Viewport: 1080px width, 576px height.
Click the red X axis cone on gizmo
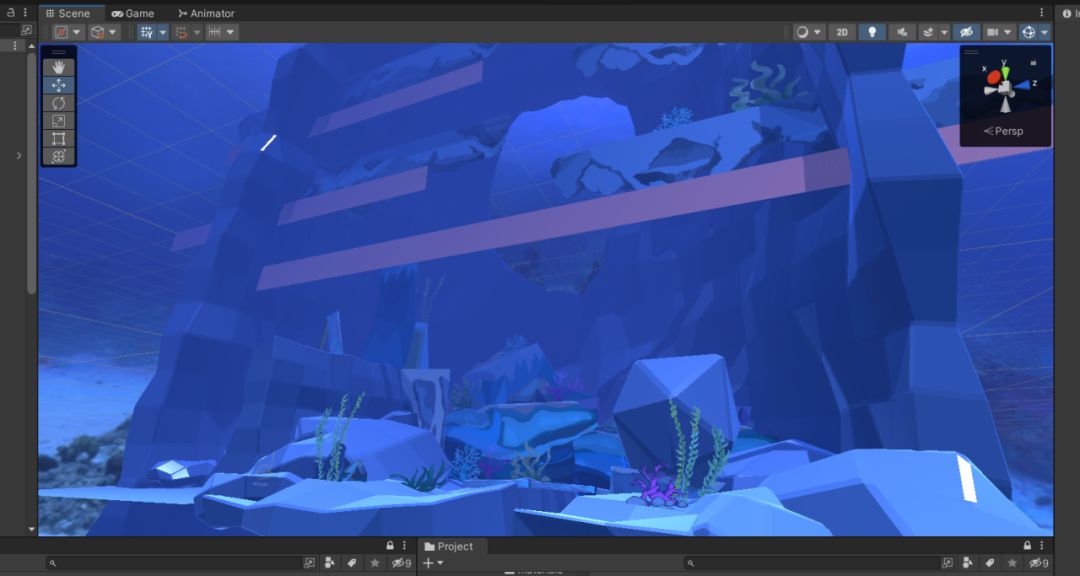click(993, 78)
